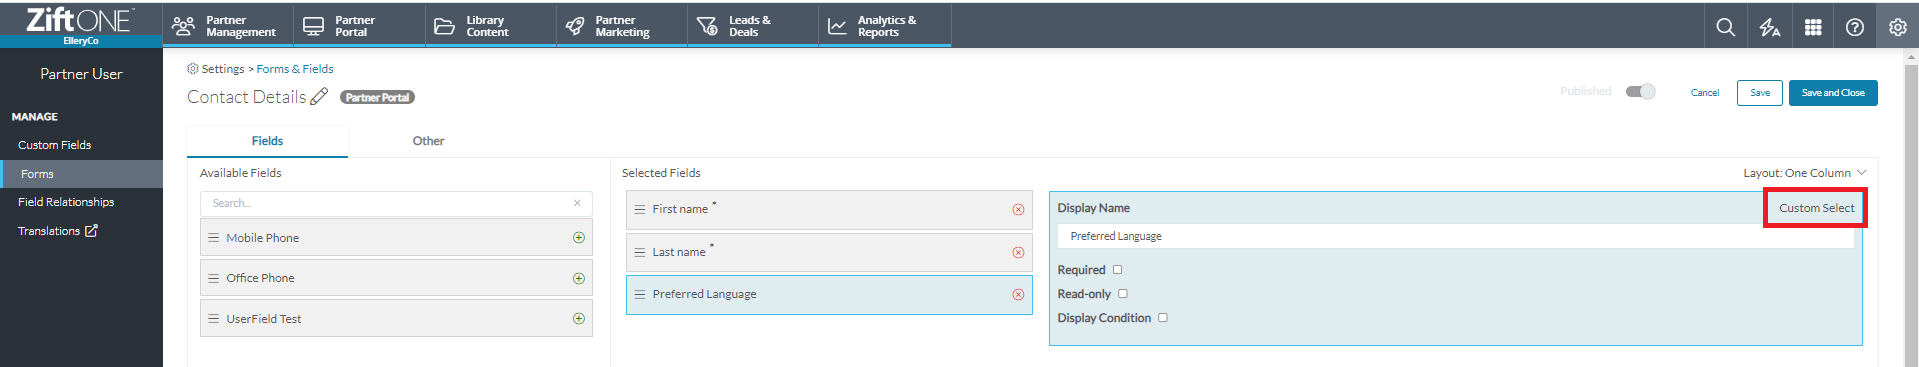Viewport: 1919px width, 367px height.
Task: Switch to the Other tab
Action: pos(428,141)
